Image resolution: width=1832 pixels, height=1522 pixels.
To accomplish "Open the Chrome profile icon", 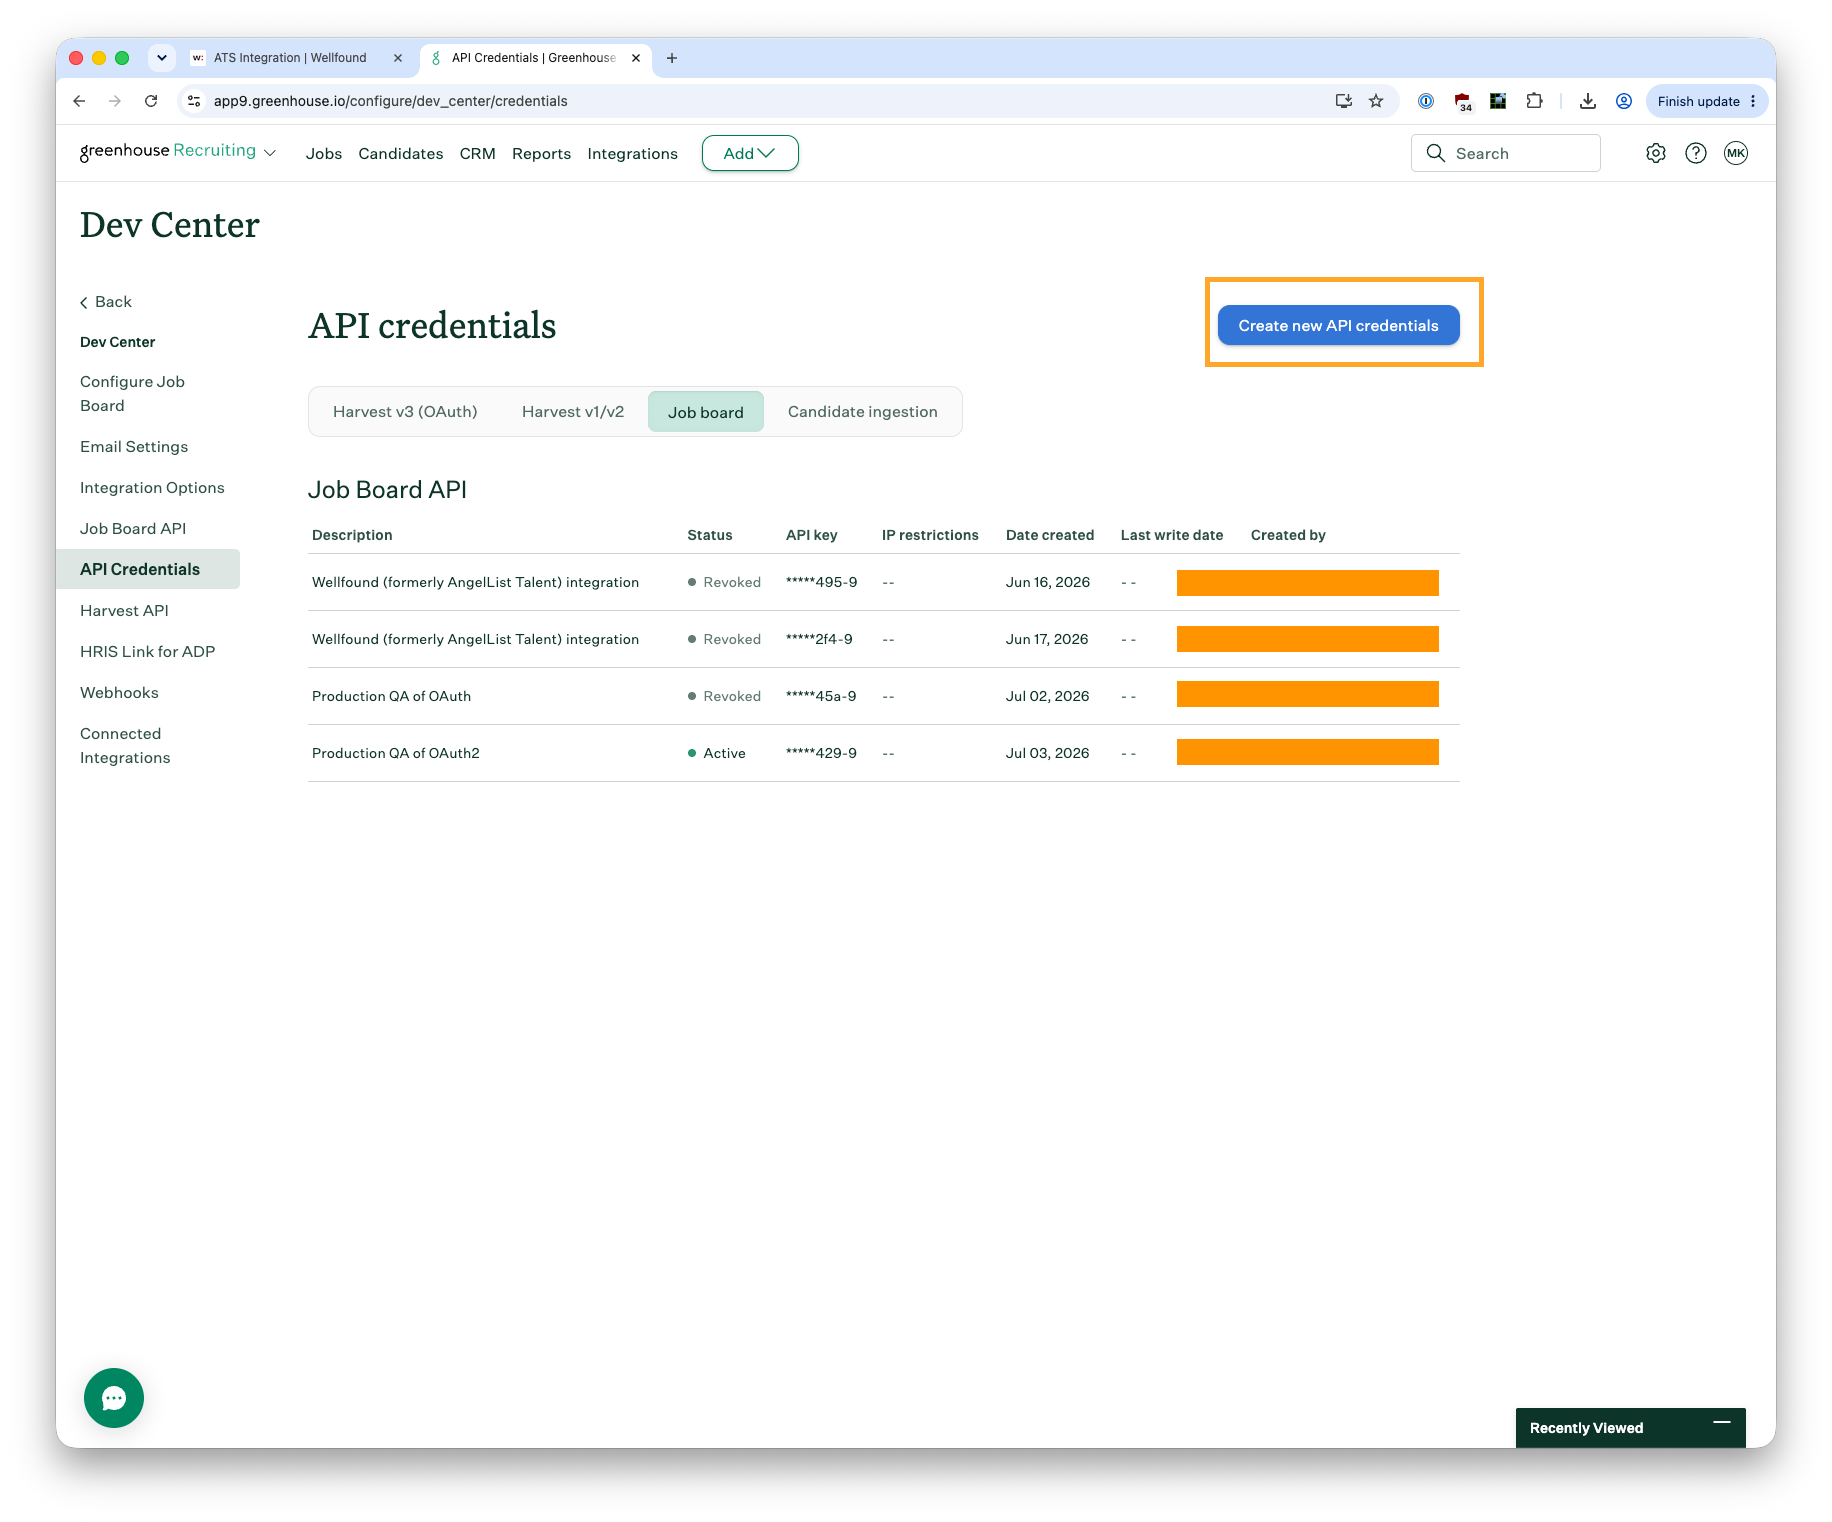I will coord(1624,101).
